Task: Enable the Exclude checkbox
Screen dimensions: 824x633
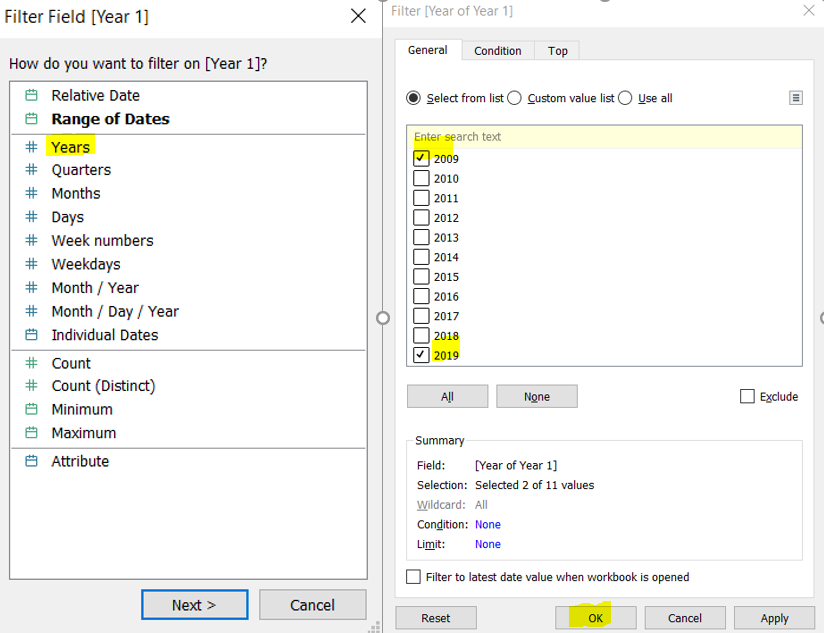Action: click(747, 397)
